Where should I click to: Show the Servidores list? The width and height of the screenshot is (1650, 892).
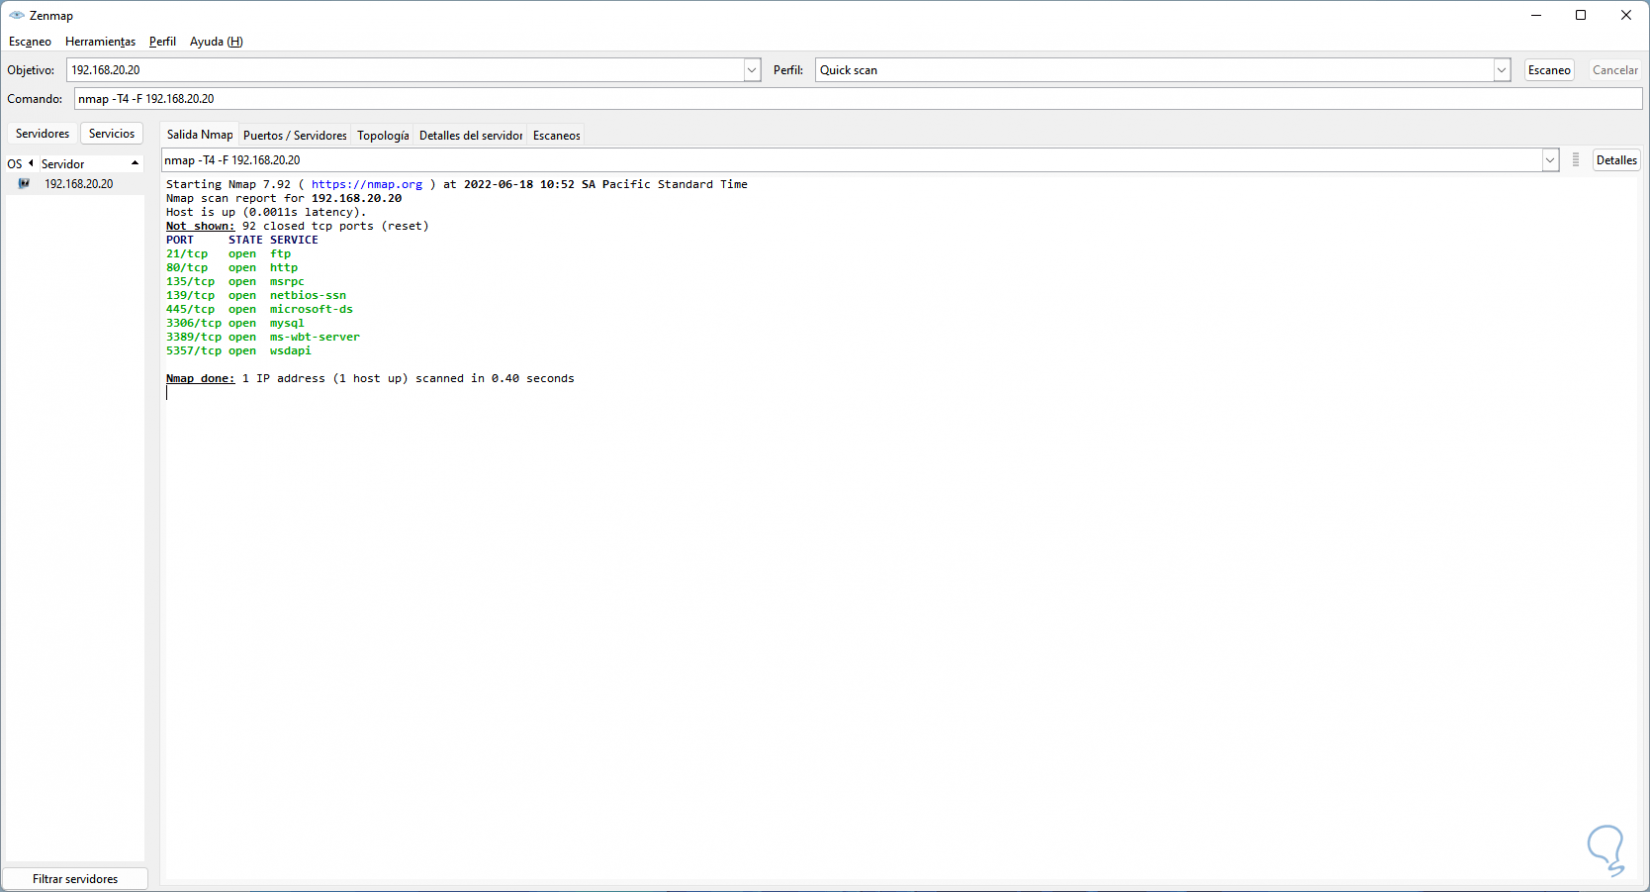[x=43, y=133]
